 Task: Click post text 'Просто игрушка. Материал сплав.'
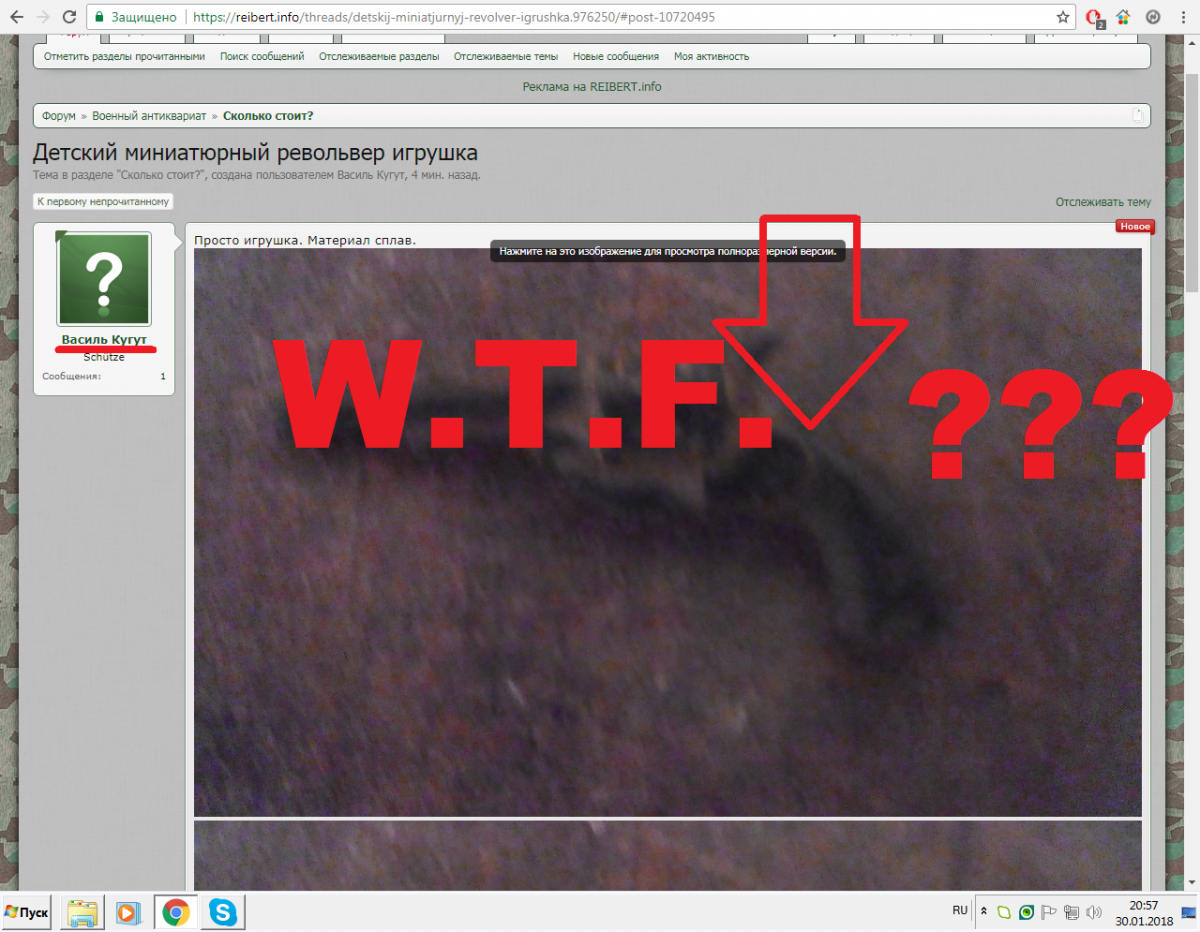tap(305, 240)
